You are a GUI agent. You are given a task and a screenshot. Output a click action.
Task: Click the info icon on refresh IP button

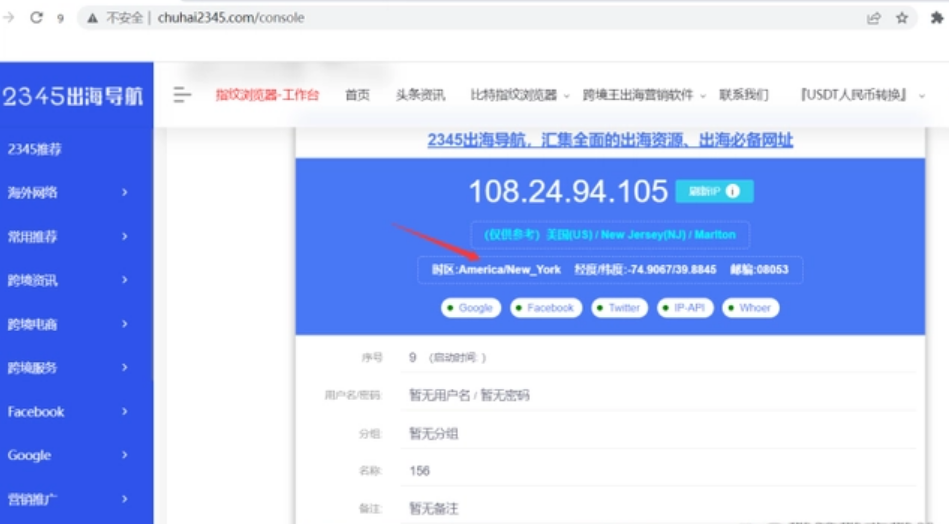[x=733, y=191]
